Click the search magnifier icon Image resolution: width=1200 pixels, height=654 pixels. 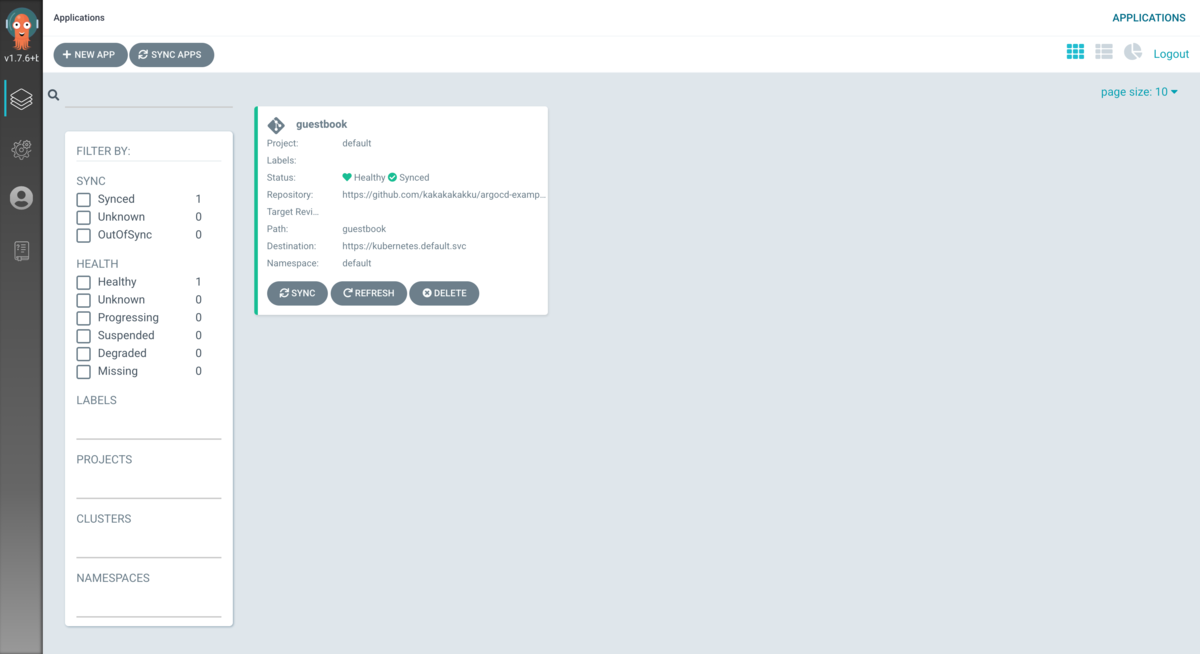pyautogui.click(x=54, y=95)
